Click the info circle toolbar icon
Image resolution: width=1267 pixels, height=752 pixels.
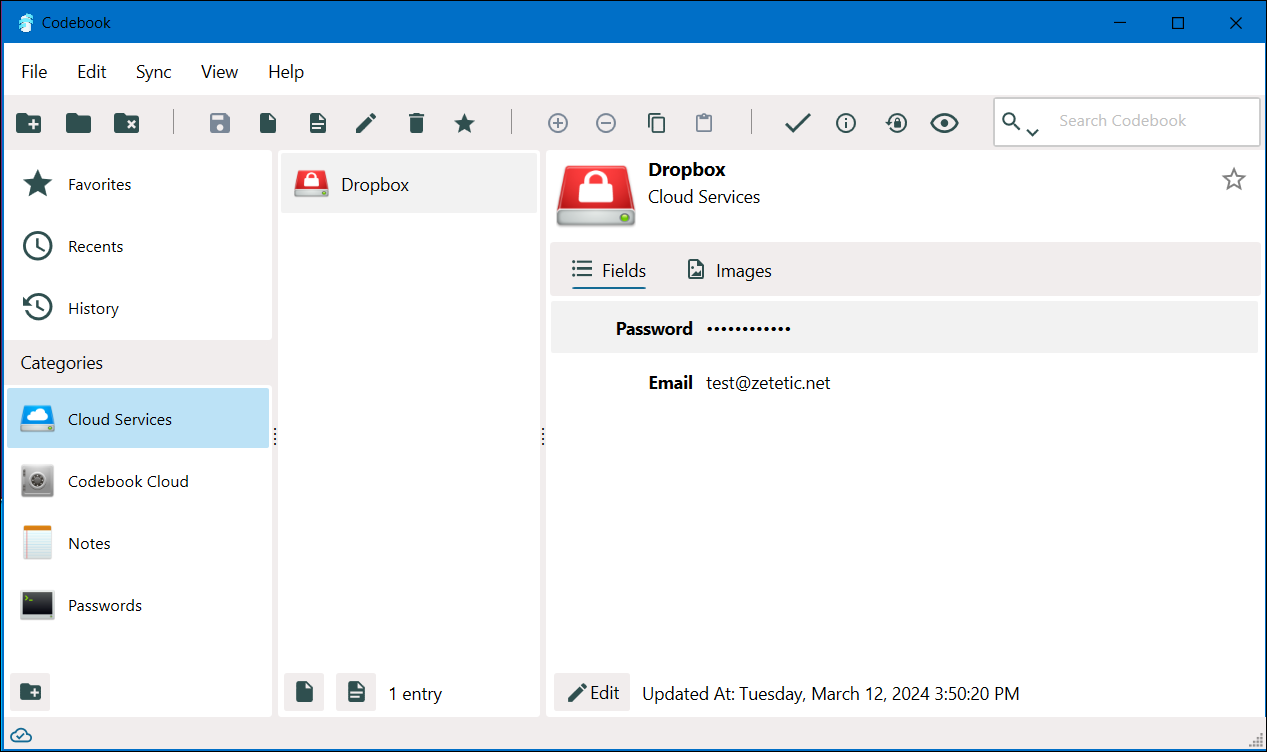pyautogui.click(x=846, y=123)
